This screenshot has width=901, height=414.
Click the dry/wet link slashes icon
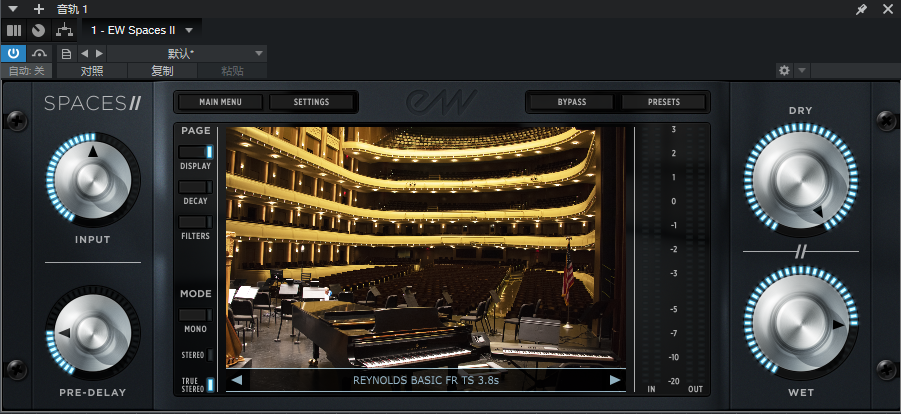click(801, 251)
